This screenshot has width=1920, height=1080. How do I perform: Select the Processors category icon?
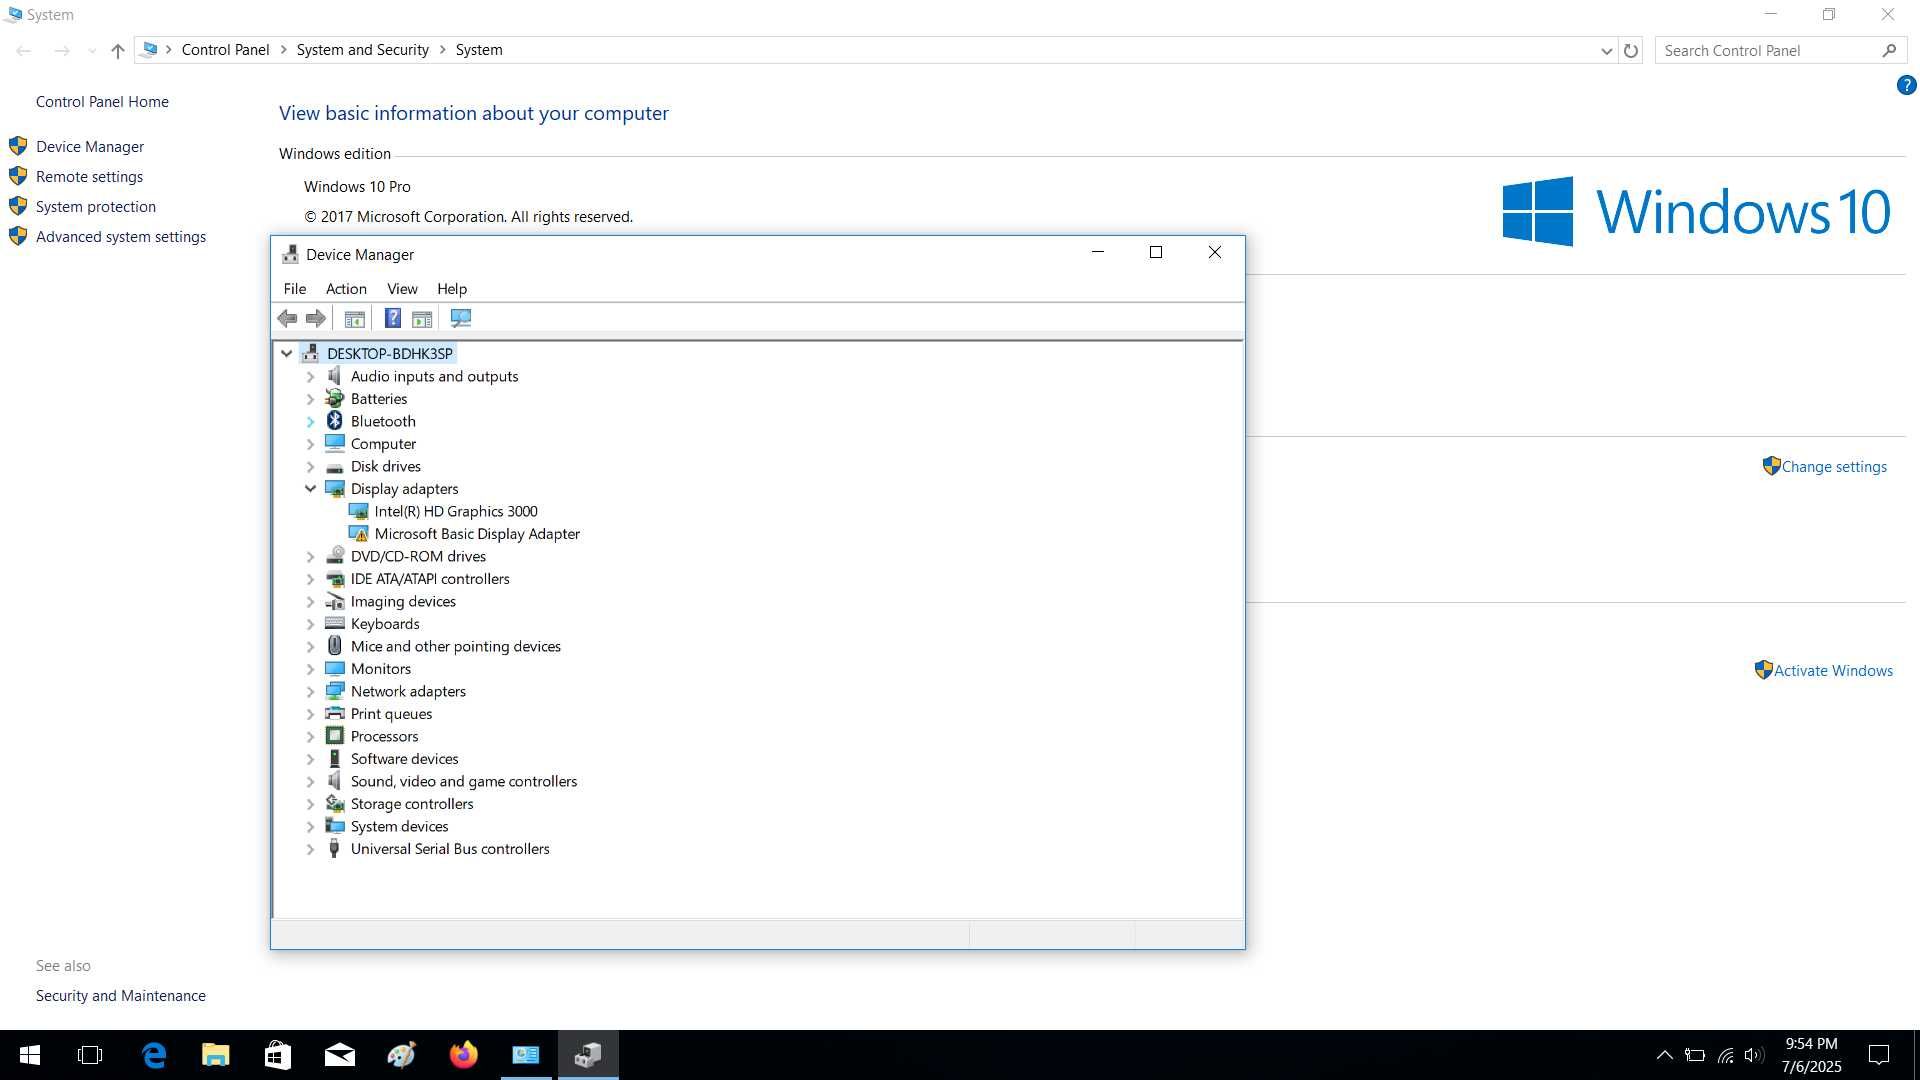(335, 736)
